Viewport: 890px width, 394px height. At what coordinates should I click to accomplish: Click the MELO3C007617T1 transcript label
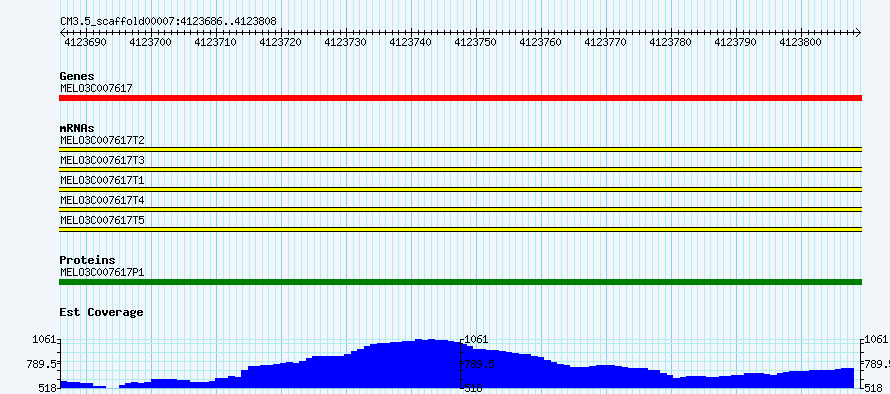[x=102, y=180]
